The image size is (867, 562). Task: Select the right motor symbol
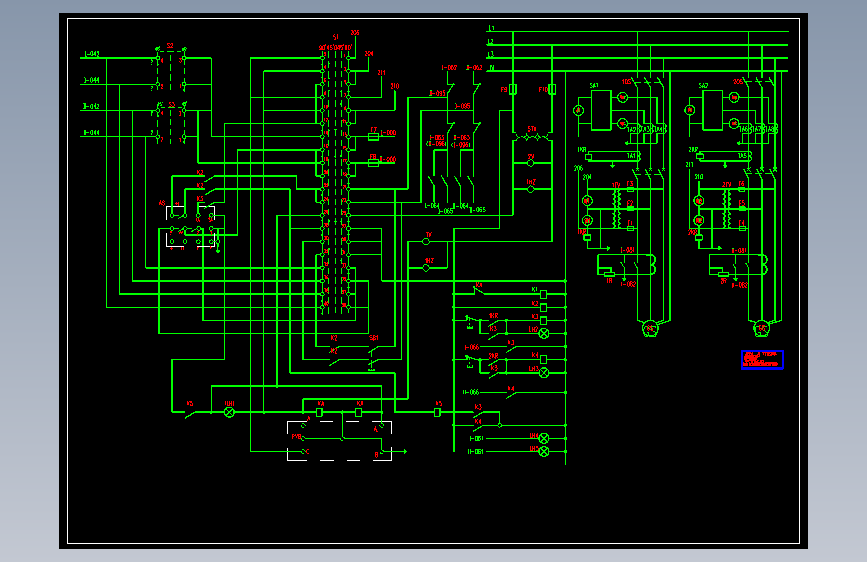click(x=761, y=328)
